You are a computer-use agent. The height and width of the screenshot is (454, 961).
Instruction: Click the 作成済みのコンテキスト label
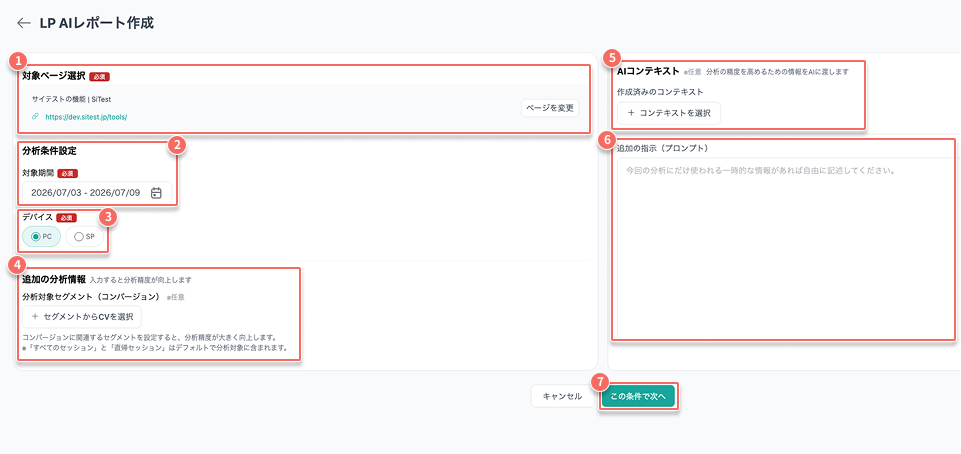tap(660, 92)
